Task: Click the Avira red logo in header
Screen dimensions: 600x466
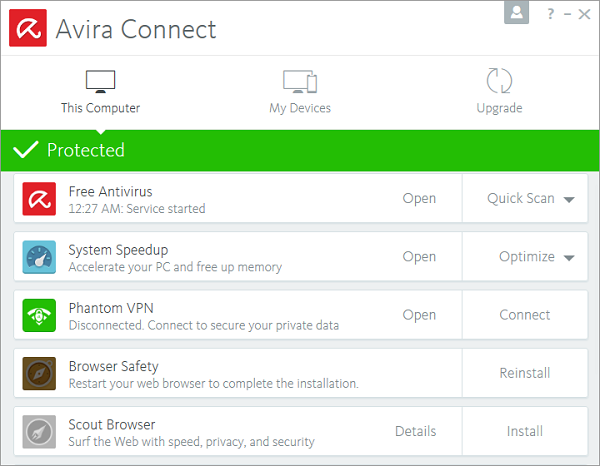Action: point(28,28)
